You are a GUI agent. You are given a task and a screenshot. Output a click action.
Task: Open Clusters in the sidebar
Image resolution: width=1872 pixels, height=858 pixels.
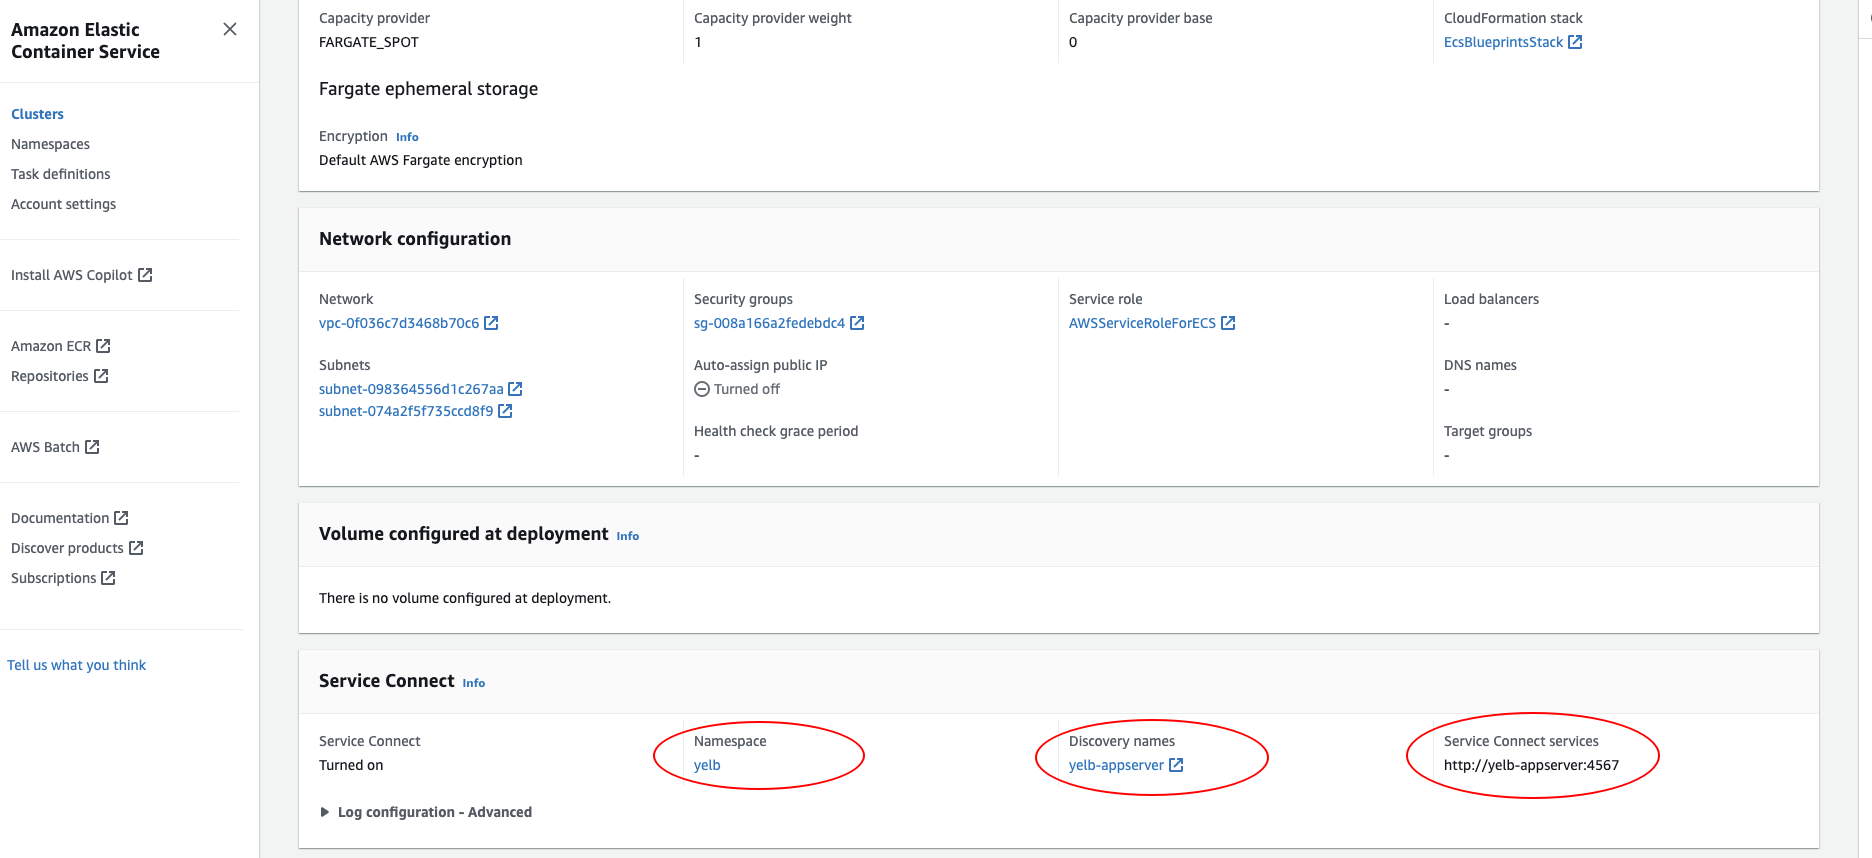[37, 114]
